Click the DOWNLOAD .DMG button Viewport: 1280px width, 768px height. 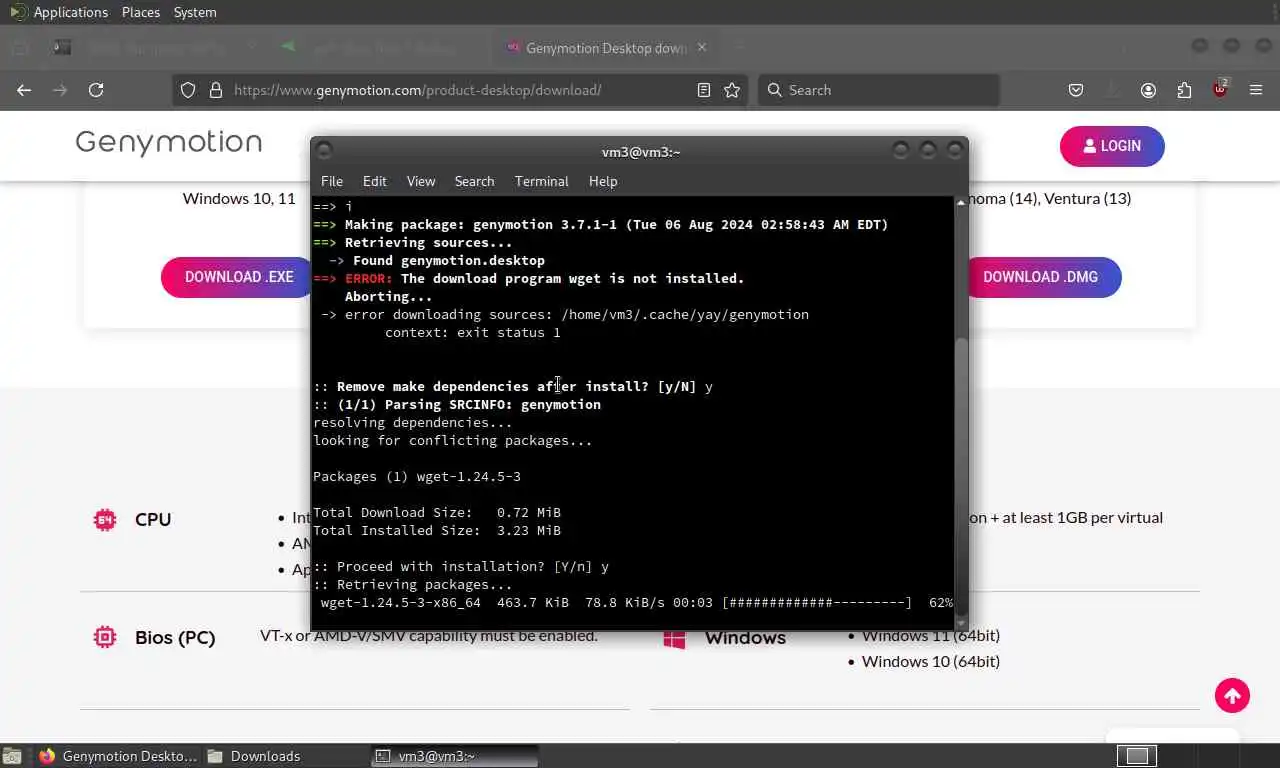(x=1040, y=277)
